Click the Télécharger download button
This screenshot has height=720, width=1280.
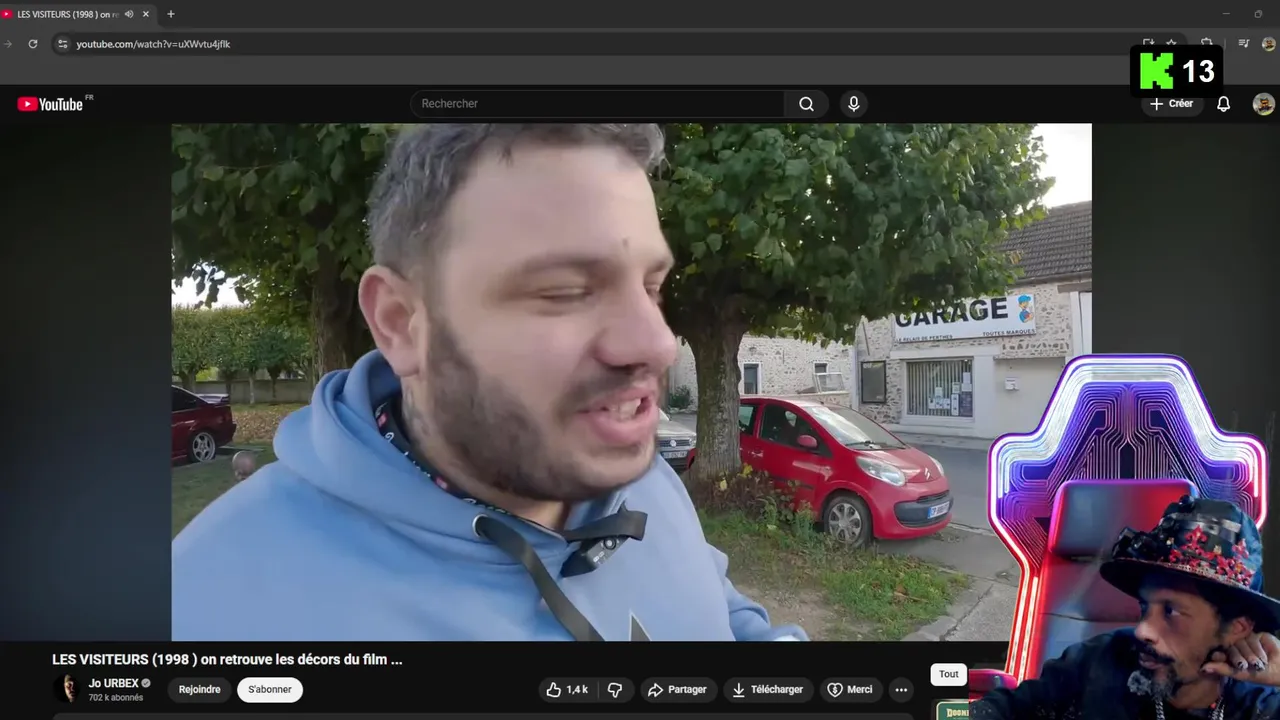coord(767,690)
